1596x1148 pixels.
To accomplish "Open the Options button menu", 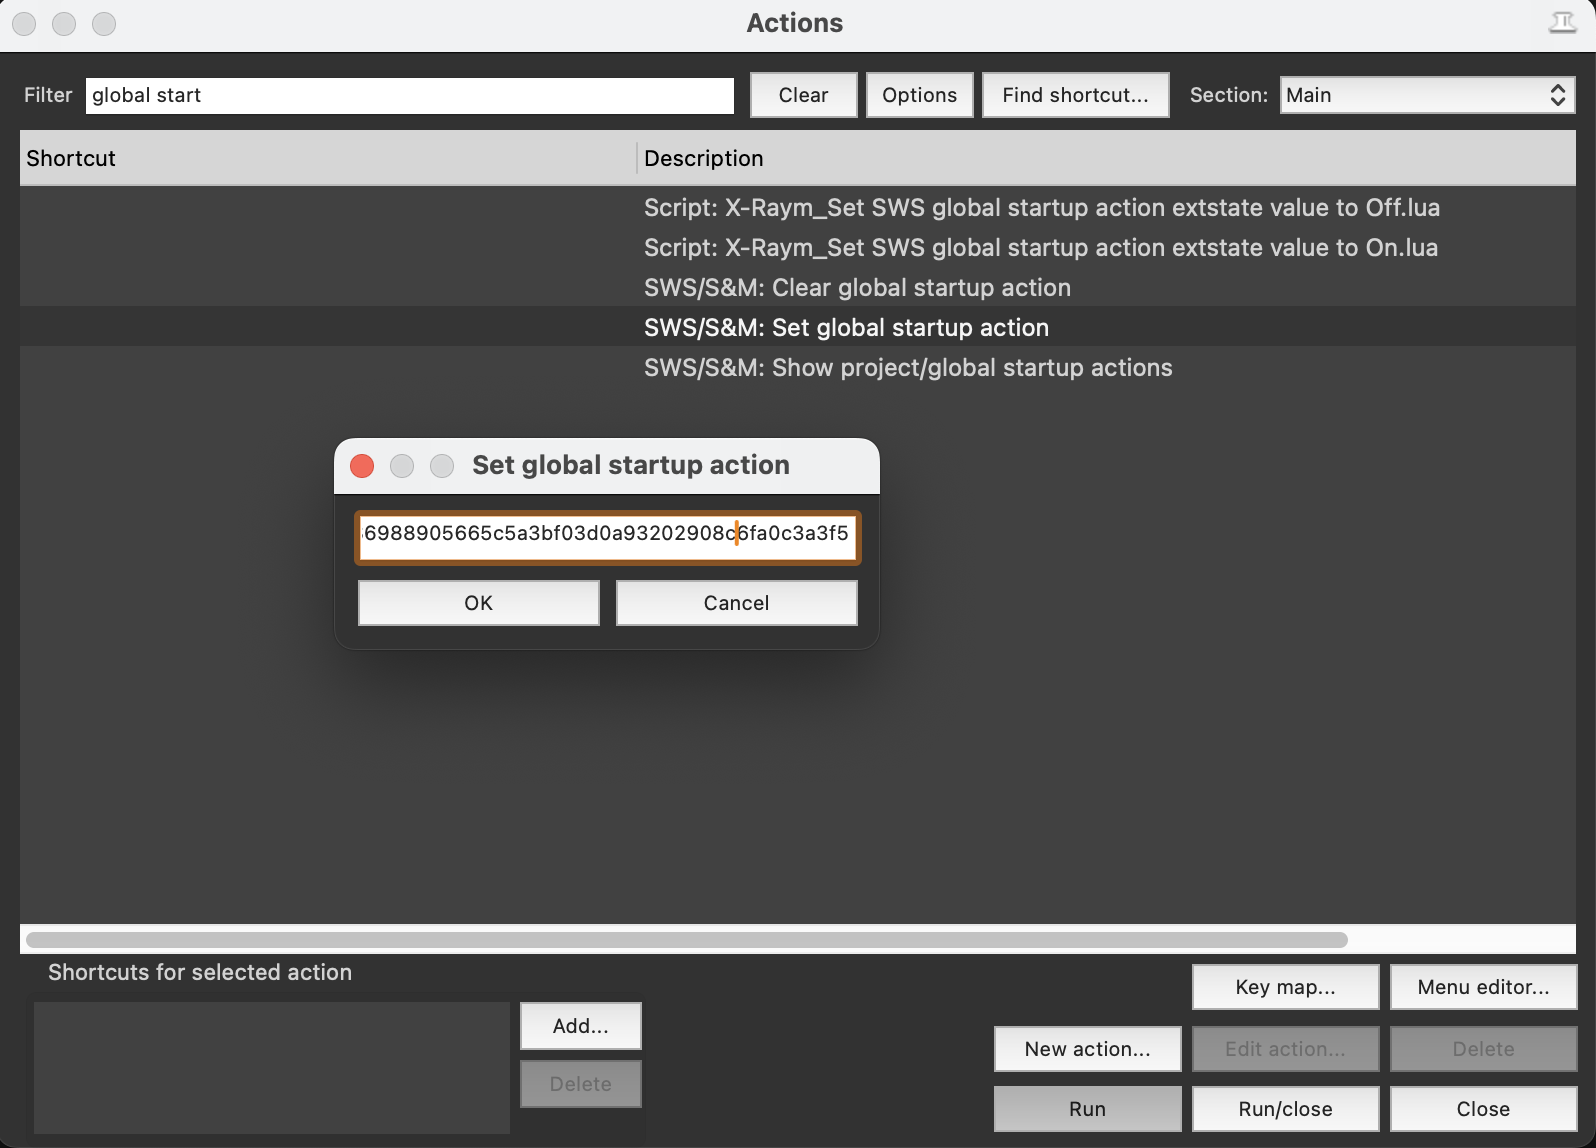I will [919, 95].
